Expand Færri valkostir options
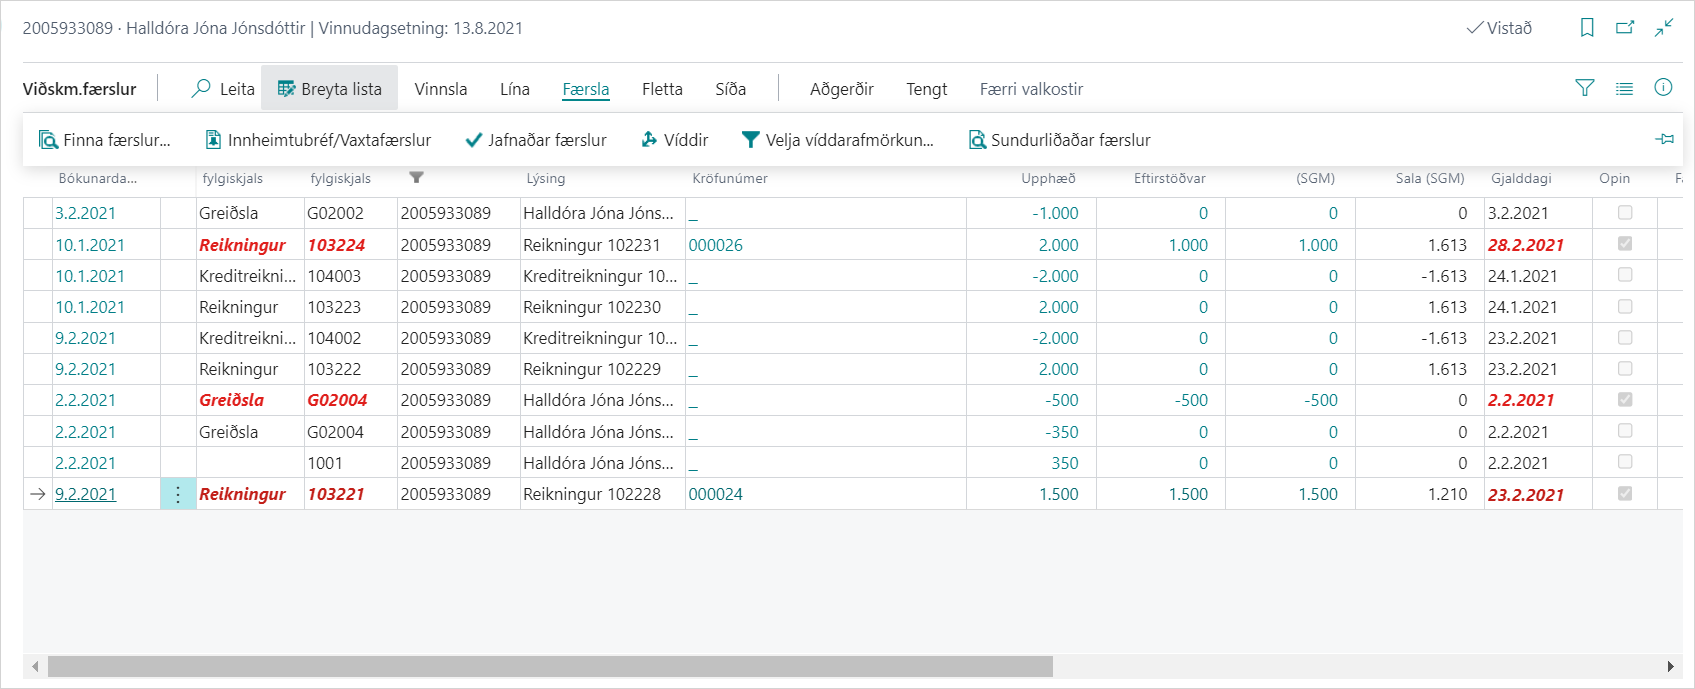The height and width of the screenshot is (689, 1695). (1031, 89)
